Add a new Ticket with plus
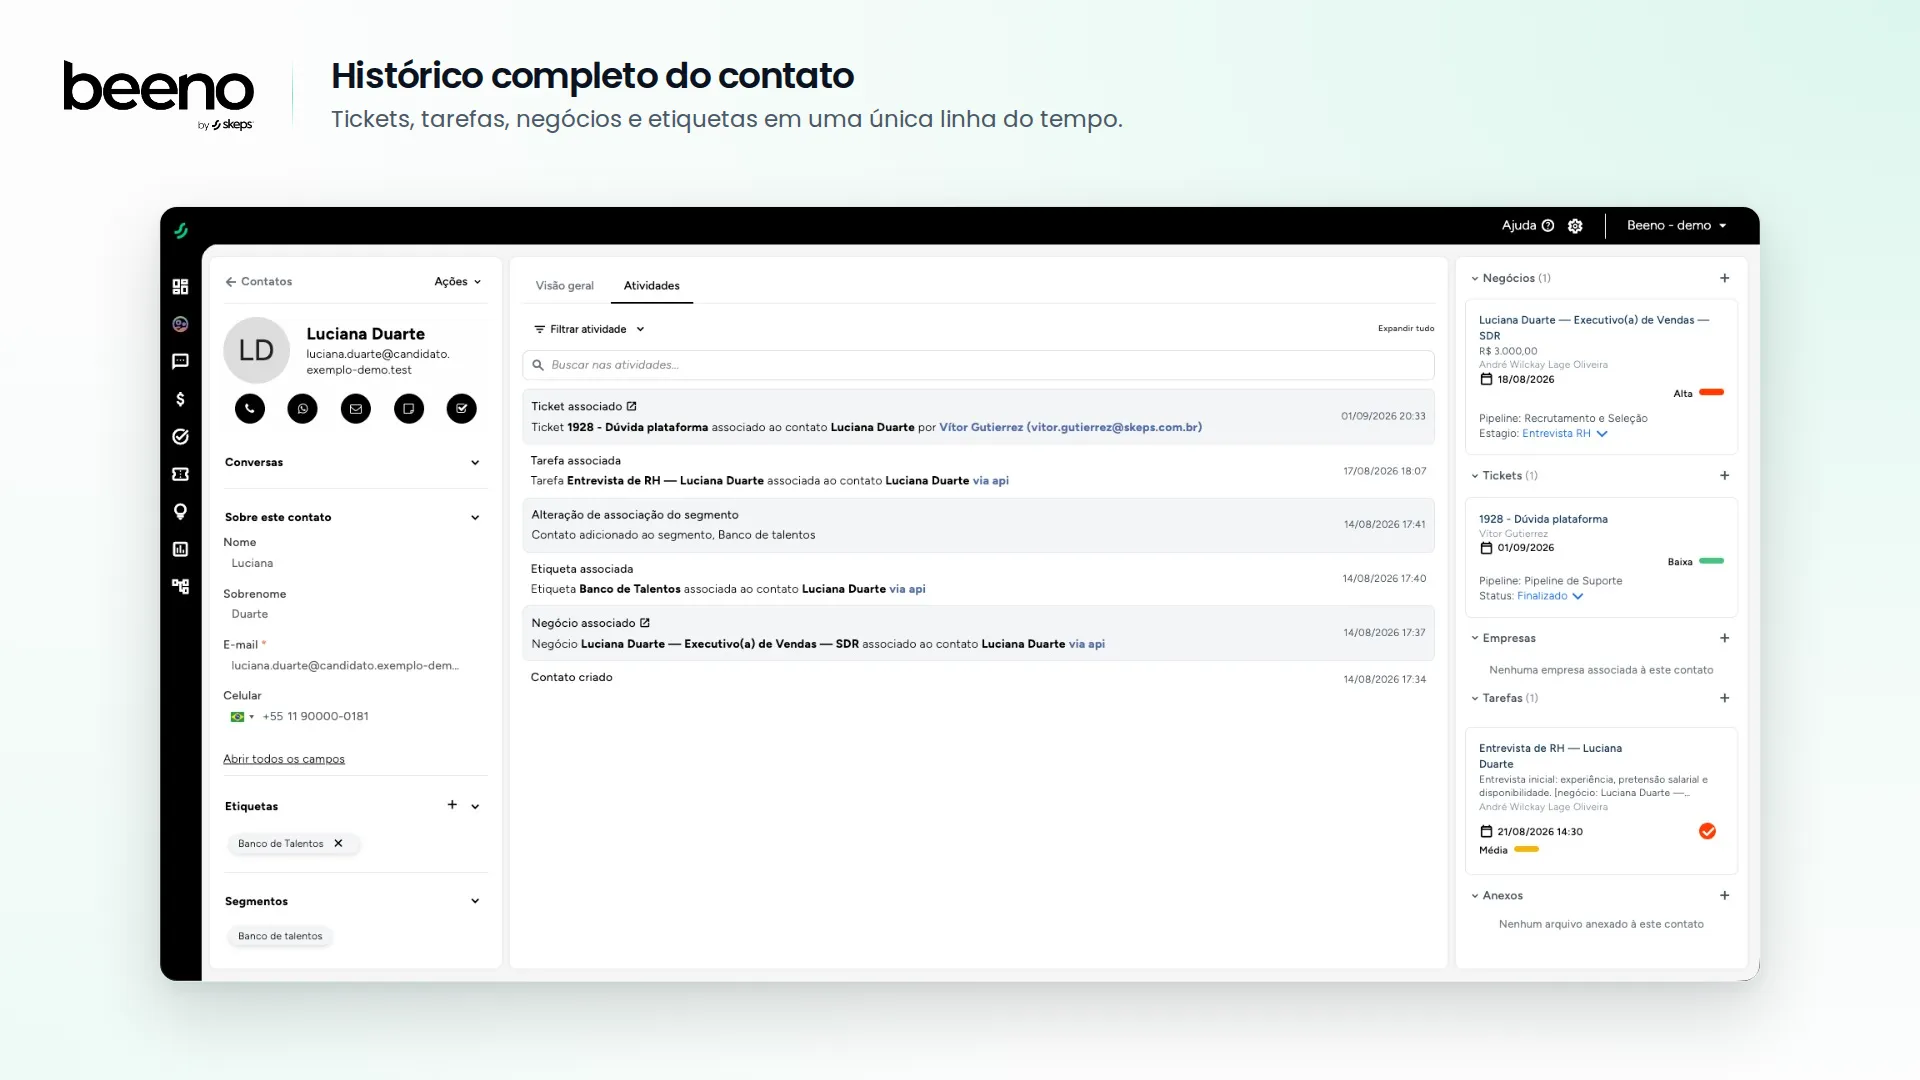The height and width of the screenshot is (1080, 1920). point(1725,475)
